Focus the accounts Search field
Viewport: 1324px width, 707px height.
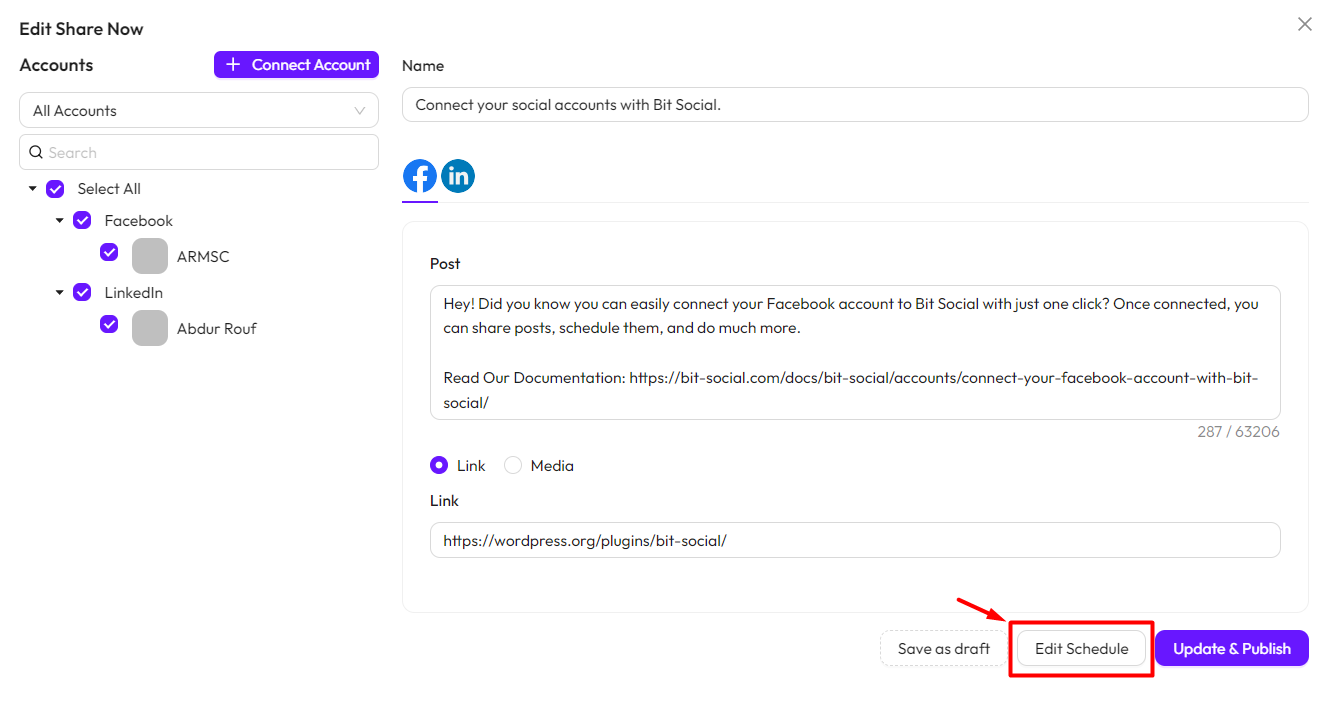coord(199,152)
